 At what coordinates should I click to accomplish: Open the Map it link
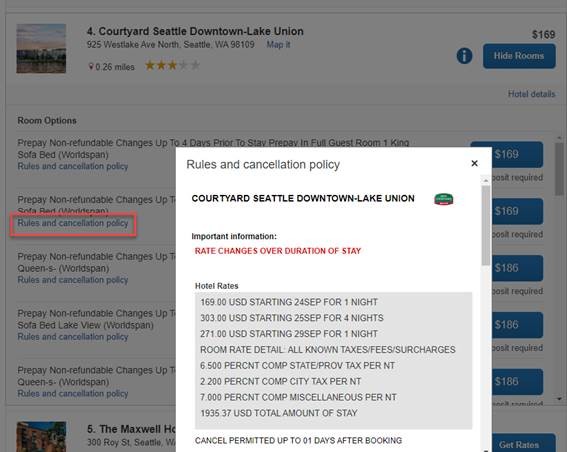[x=278, y=44]
